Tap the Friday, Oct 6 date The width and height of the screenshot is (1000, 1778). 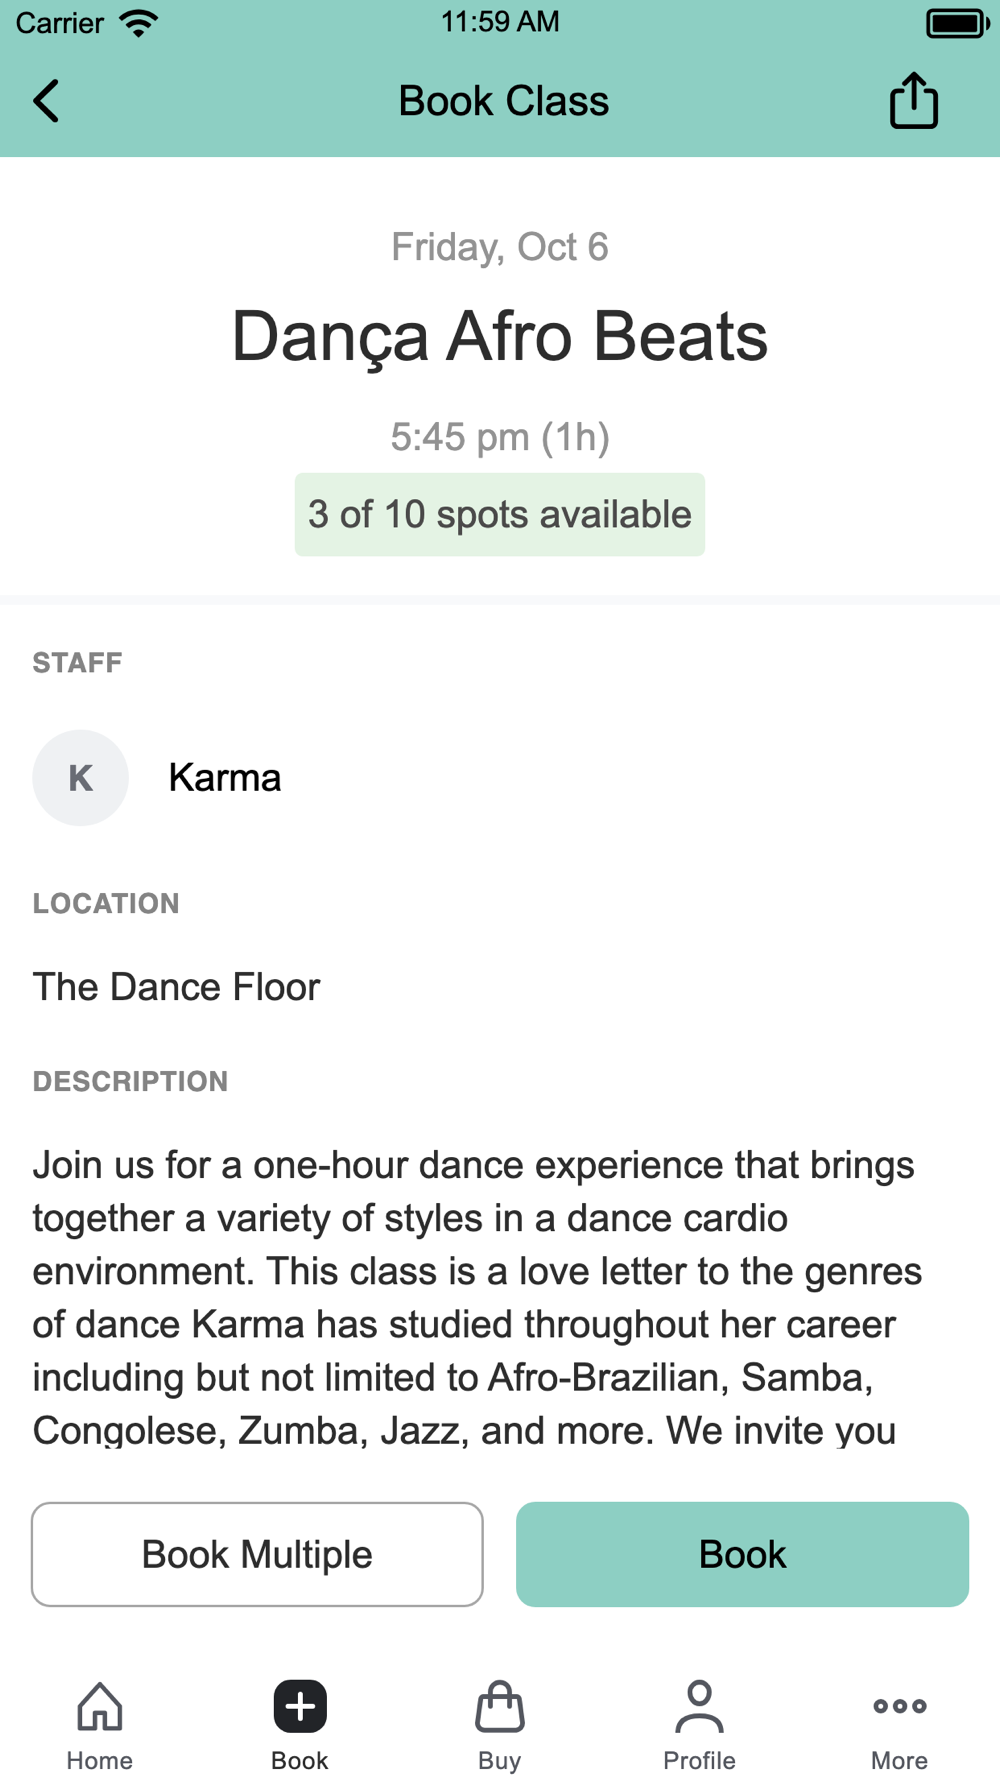[500, 247]
